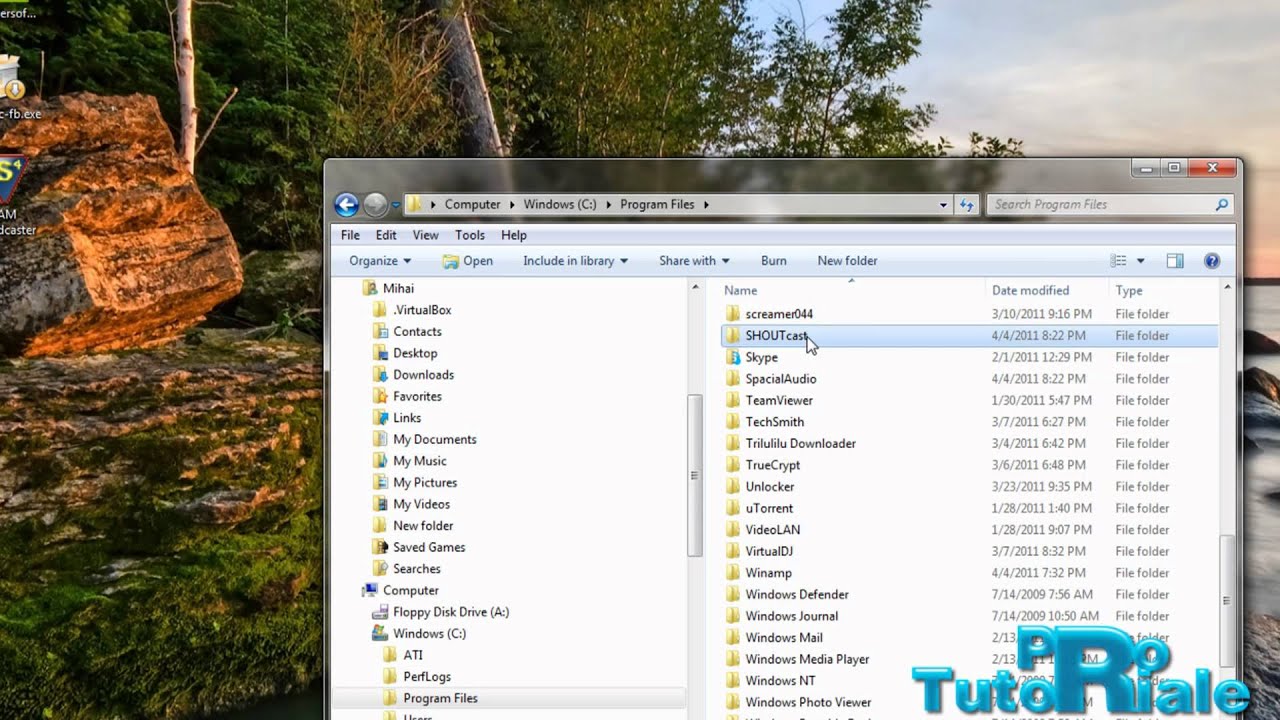The image size is (1280, 720).
Task: Select the screamer044 folder row
Action: (969, 314)
